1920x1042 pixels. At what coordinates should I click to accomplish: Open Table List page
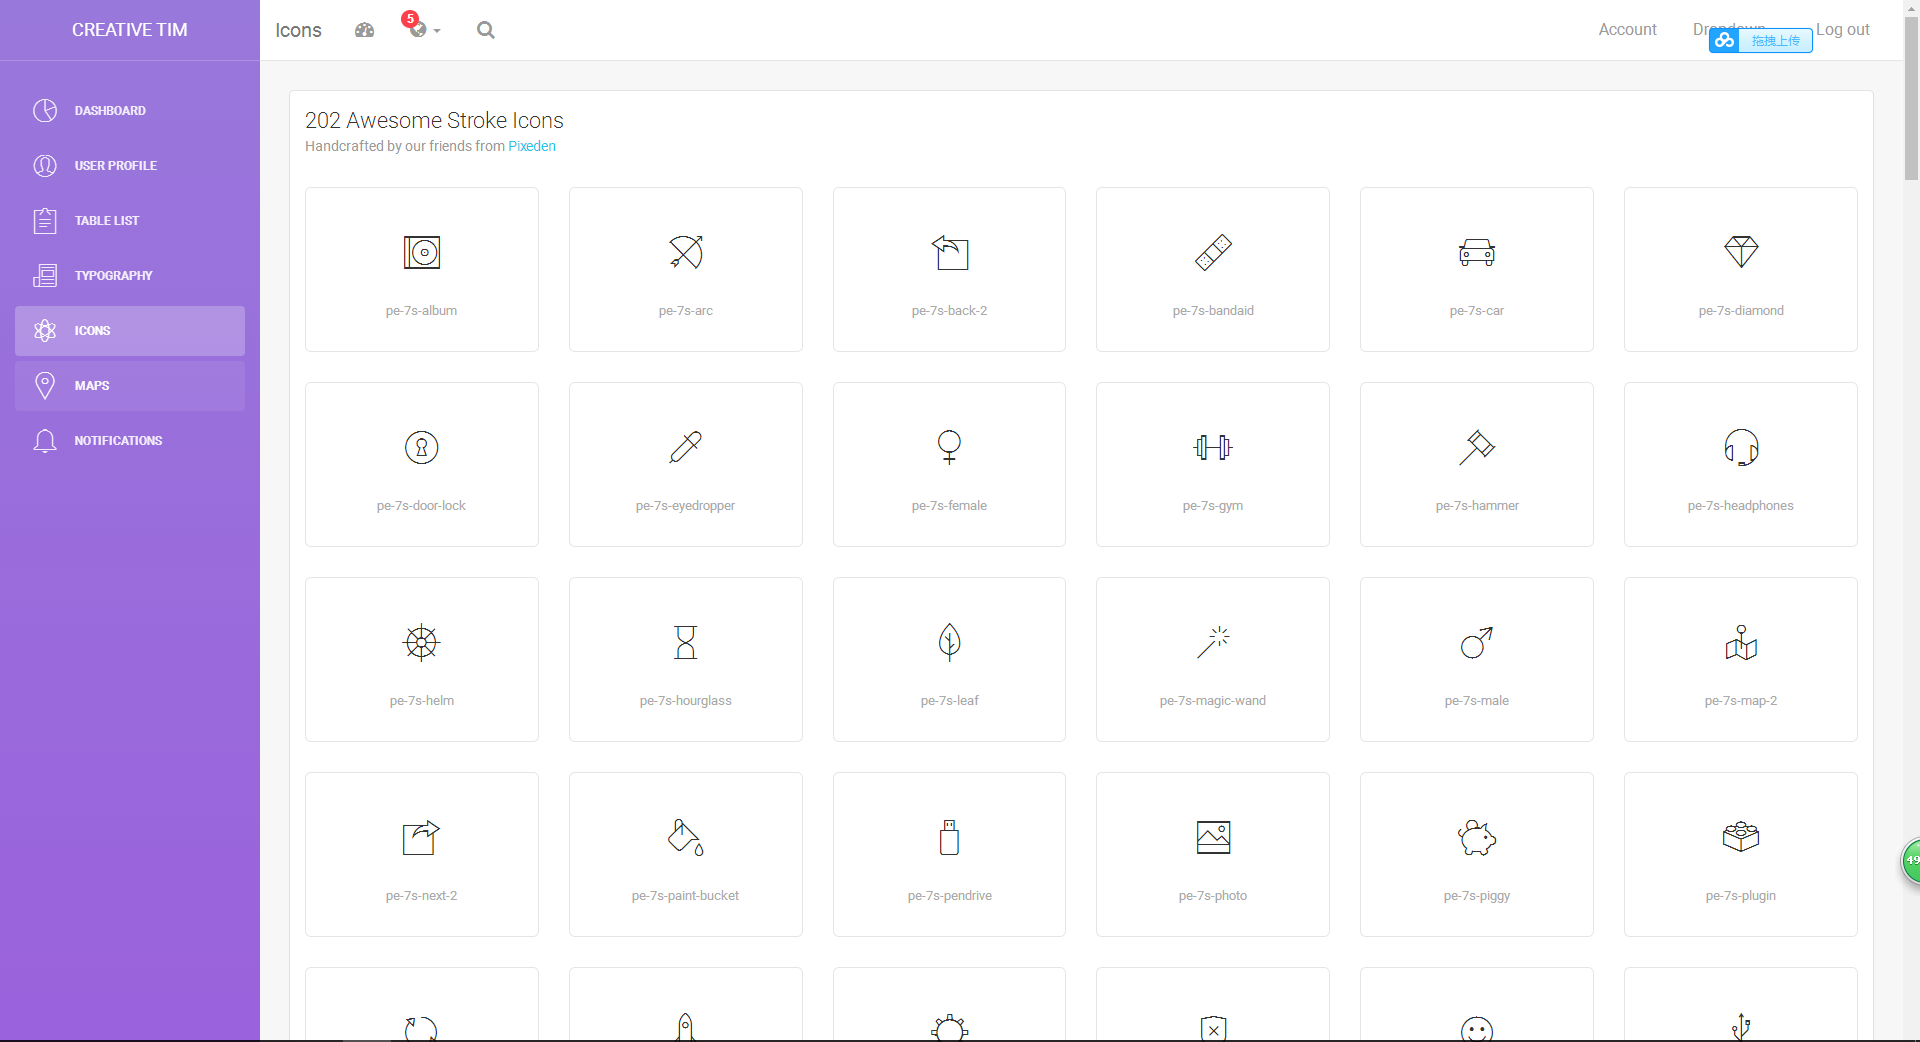[x=130, y=221]
